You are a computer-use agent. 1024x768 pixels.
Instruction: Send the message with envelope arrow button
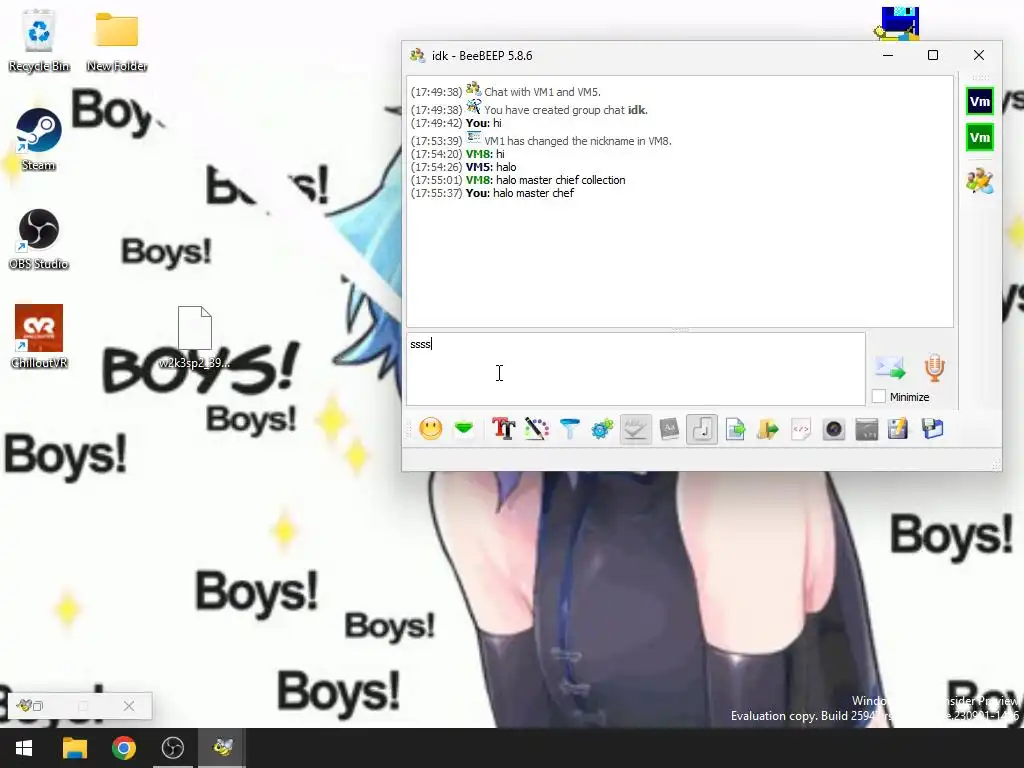pyautogui.click(x=890, y=368)
